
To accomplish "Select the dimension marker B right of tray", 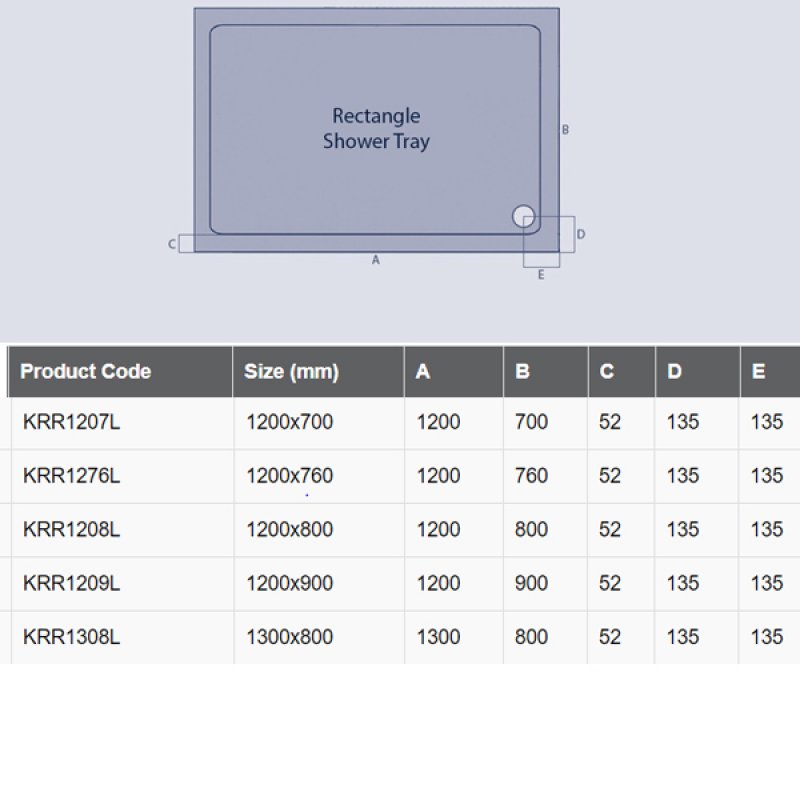I will pyautogui.click(x=565, y=130).
